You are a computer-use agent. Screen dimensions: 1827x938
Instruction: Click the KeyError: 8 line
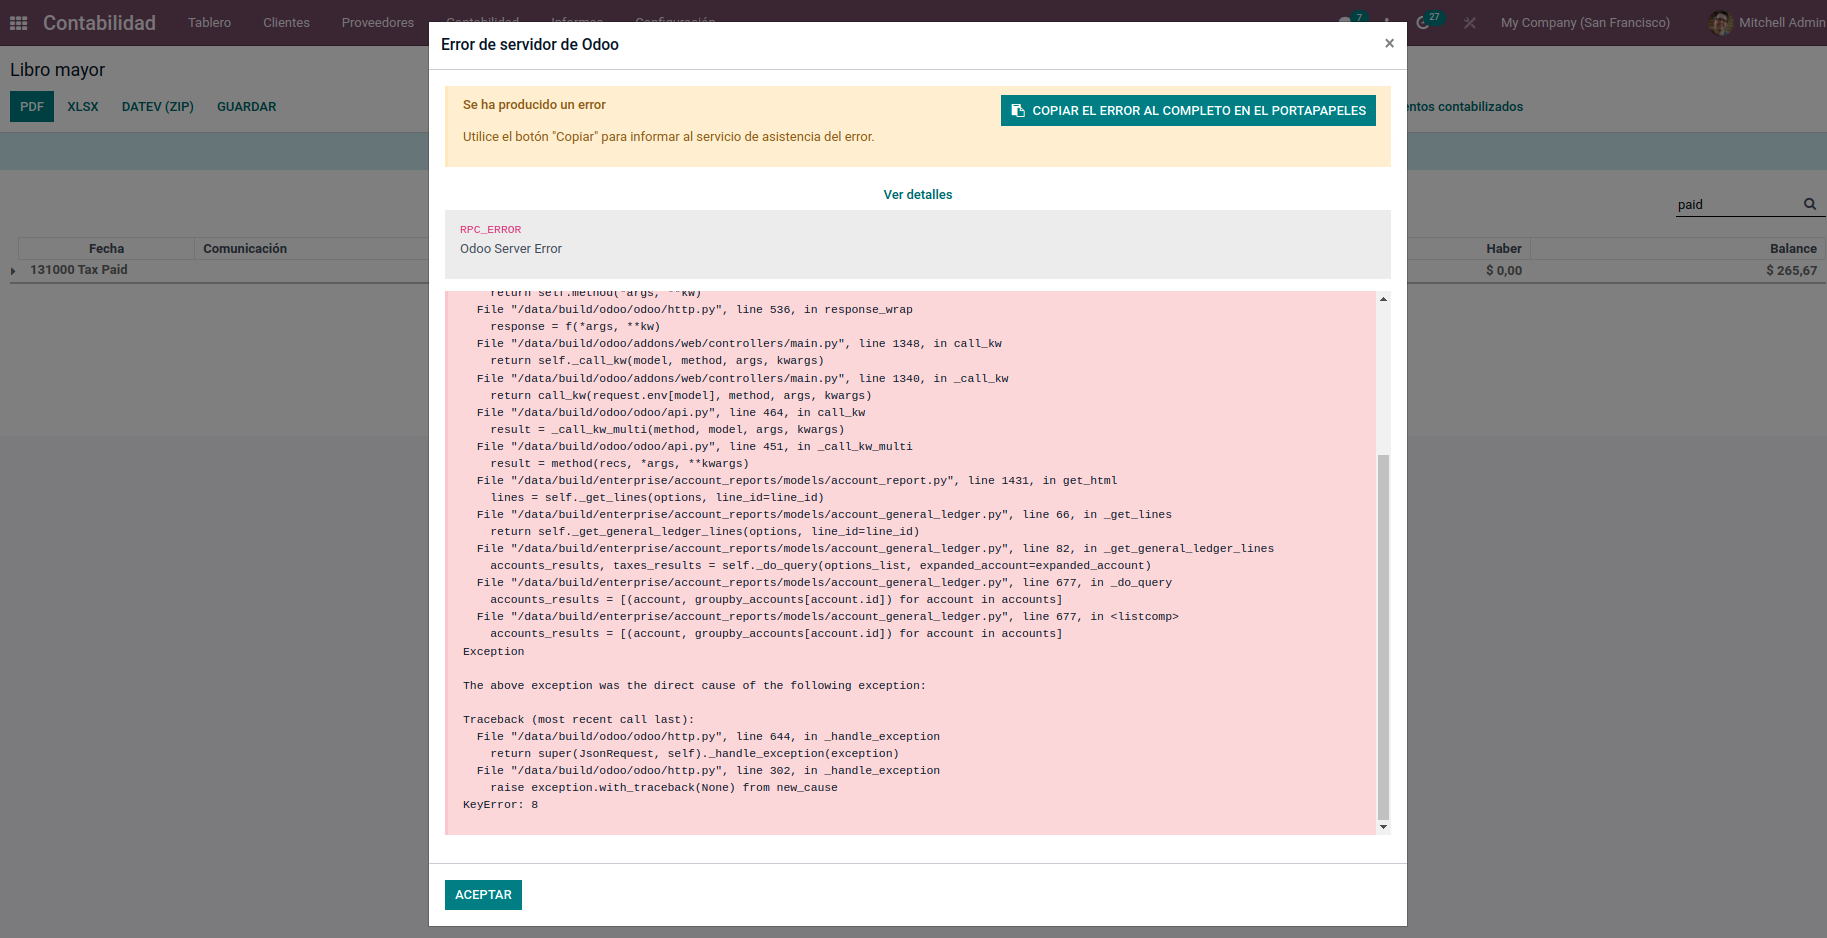point(500,805)
